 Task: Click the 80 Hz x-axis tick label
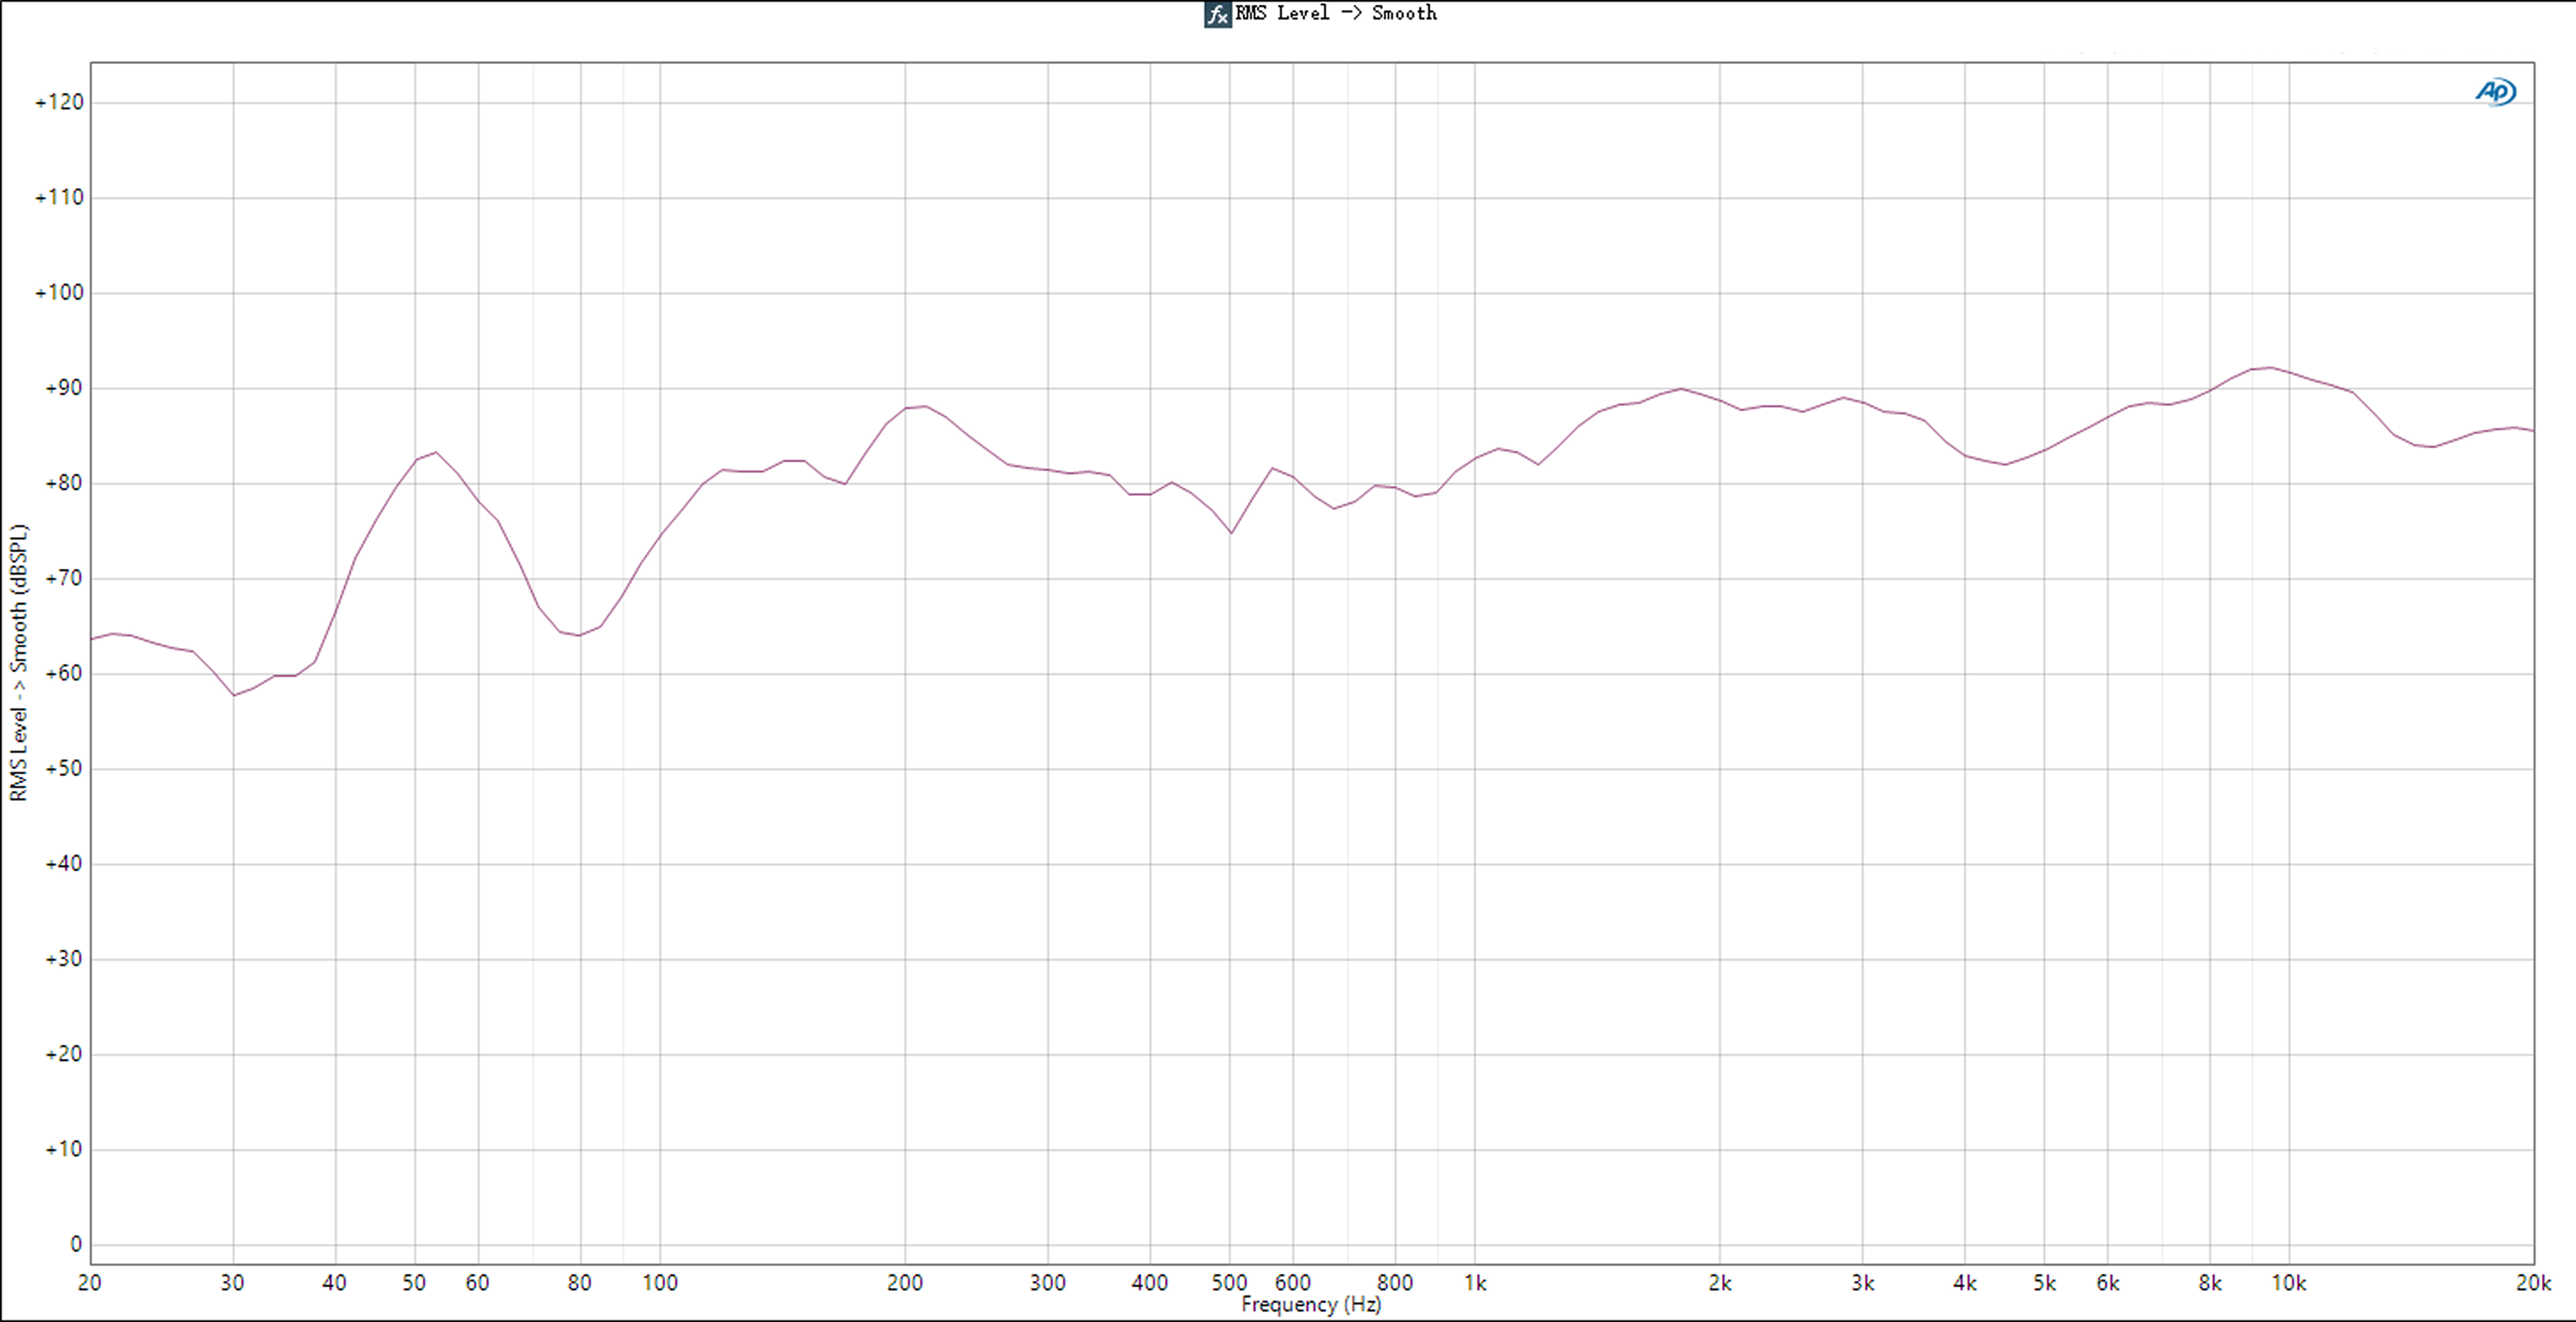(580, 1283)
